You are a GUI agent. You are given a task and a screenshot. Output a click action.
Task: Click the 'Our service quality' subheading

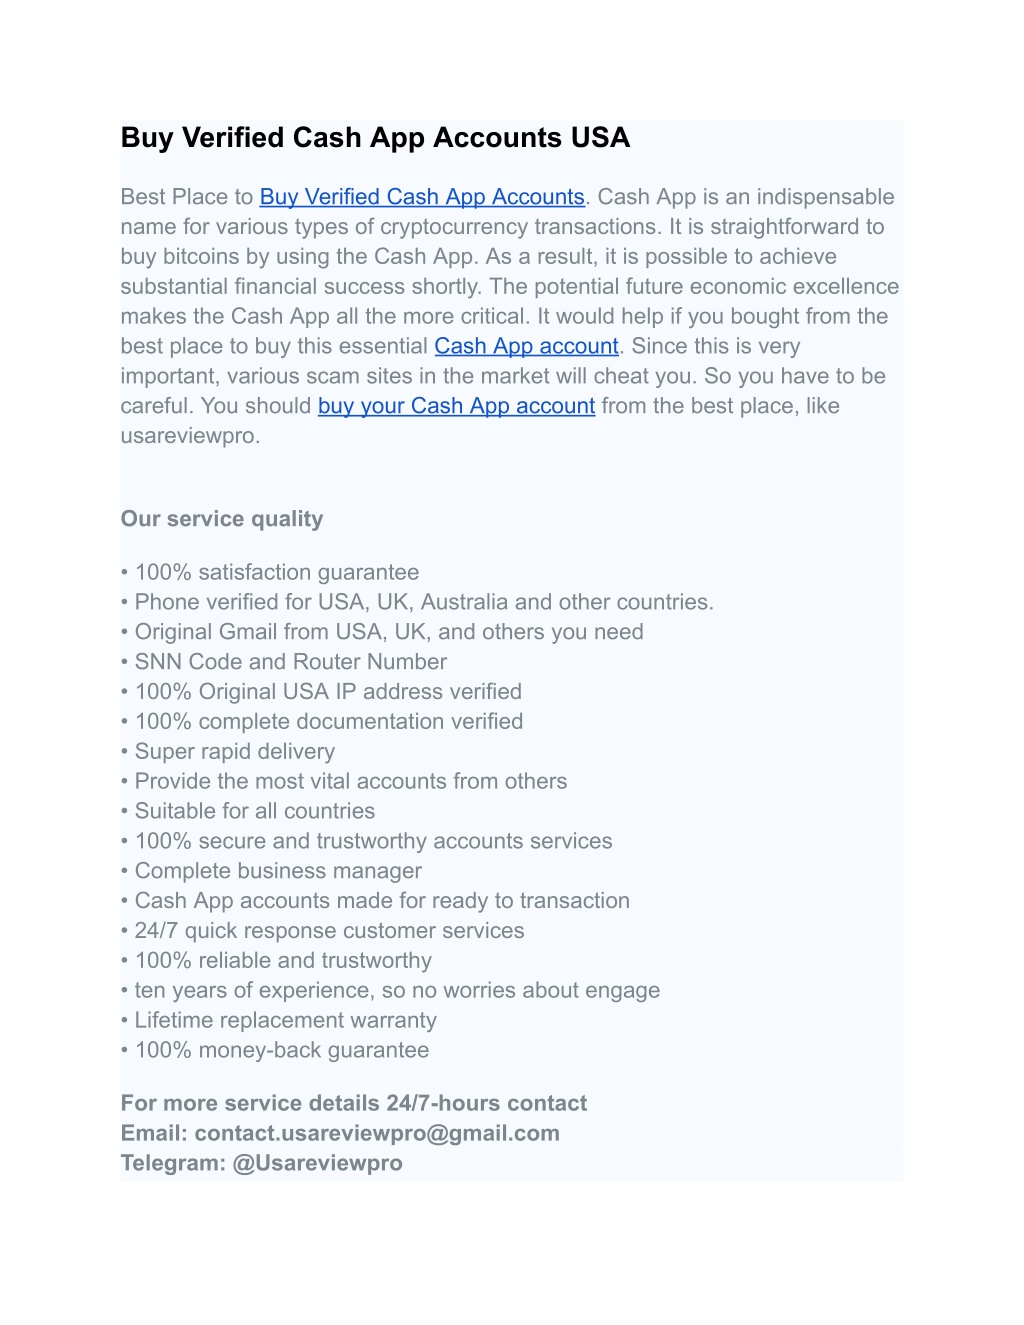point(222,519)
